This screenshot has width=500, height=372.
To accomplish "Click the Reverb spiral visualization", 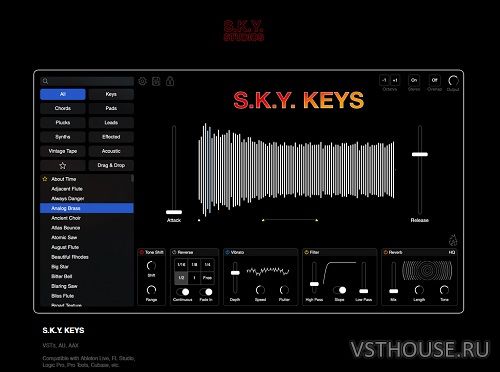I will (x=427, y=270).
